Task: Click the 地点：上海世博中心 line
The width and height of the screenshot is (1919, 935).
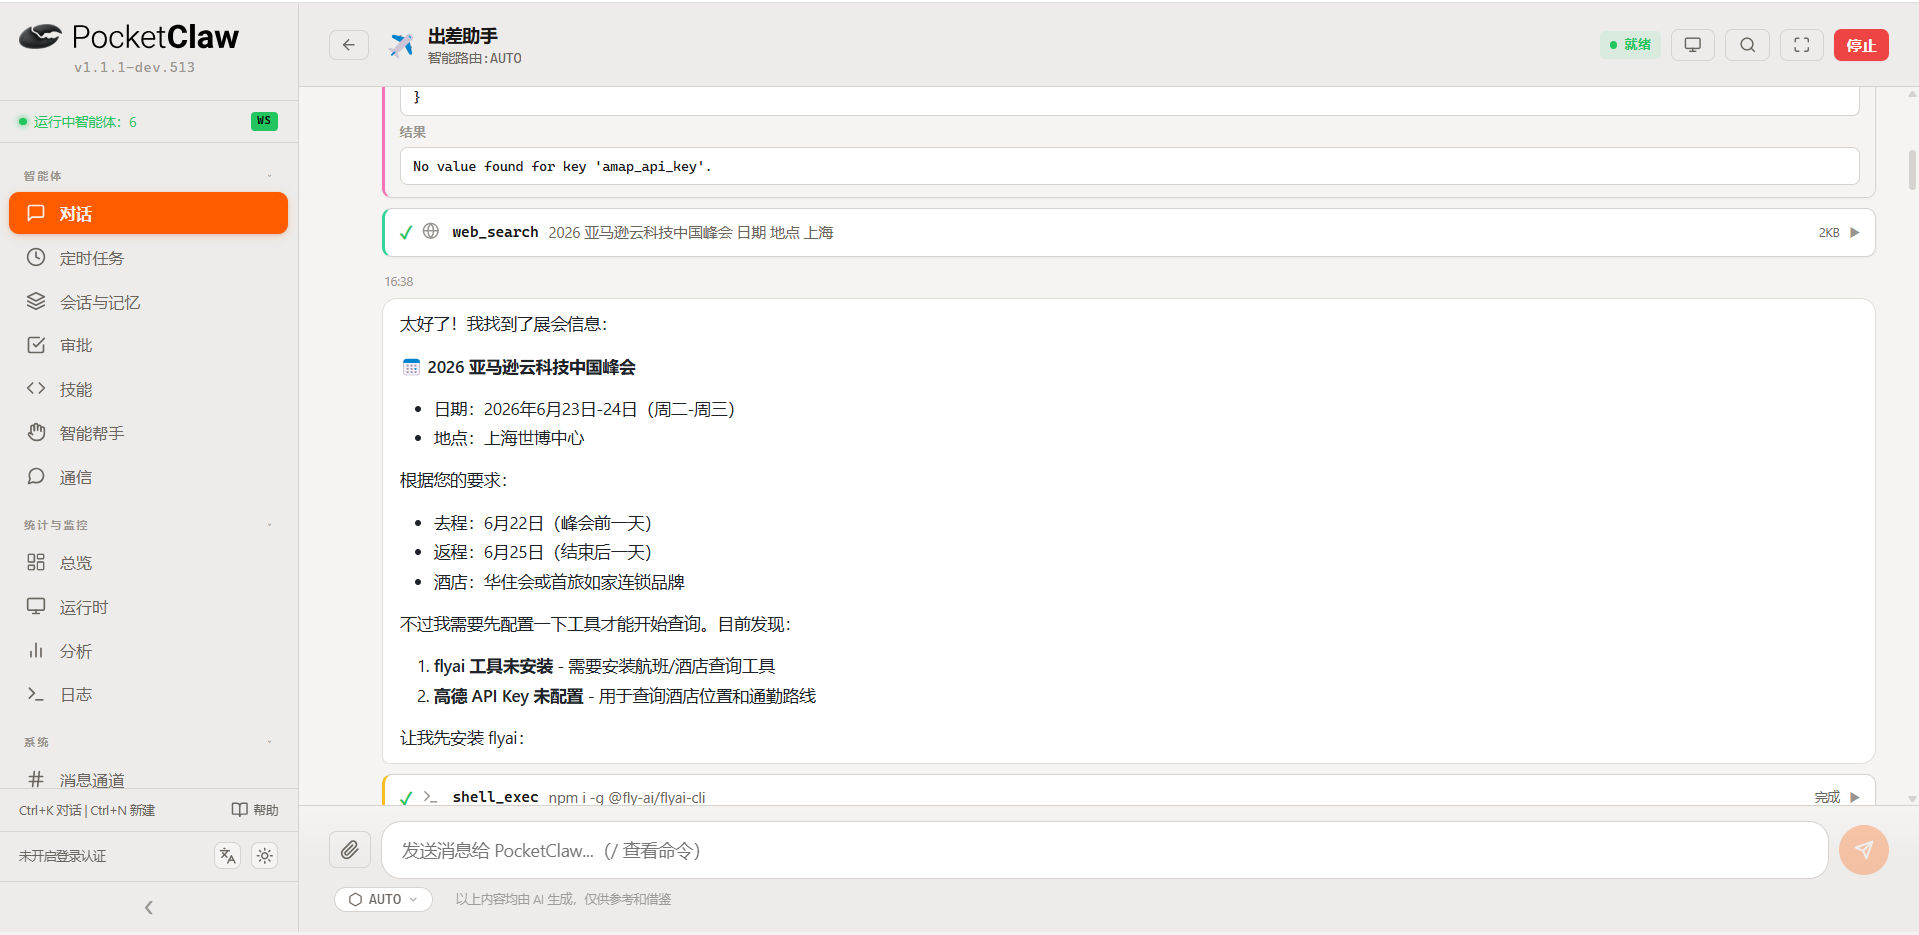Action: pos(509,438)
